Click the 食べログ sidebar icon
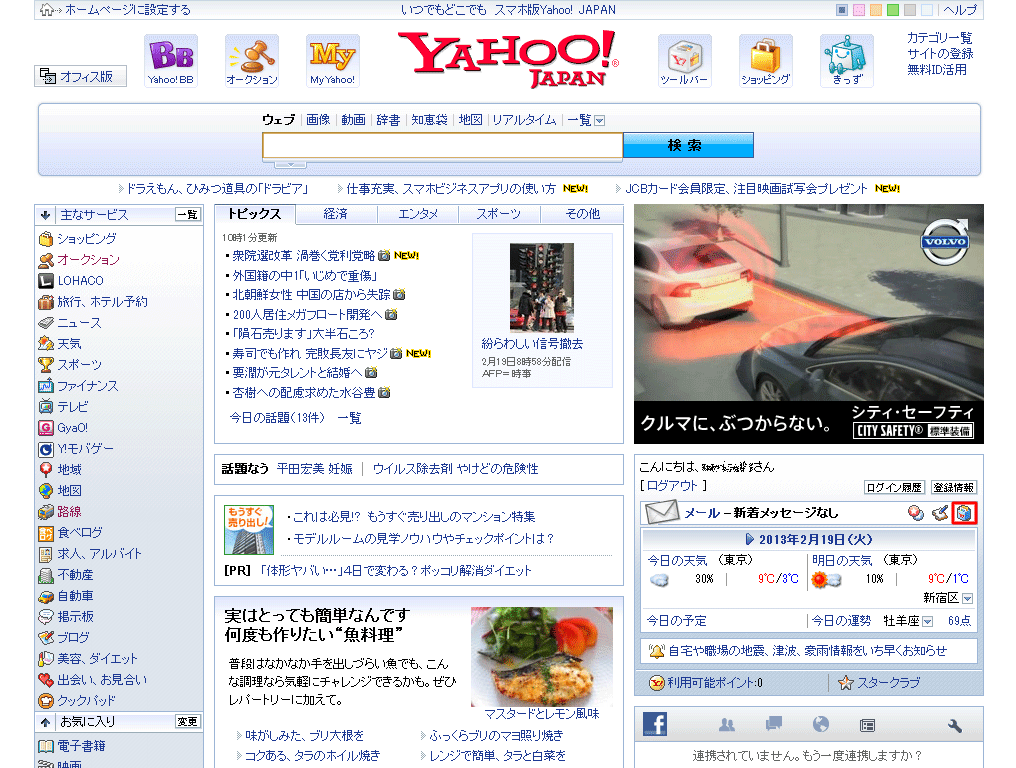This screenshot has width=1016, height=768. pyautogui.click(x=45, y=533)
